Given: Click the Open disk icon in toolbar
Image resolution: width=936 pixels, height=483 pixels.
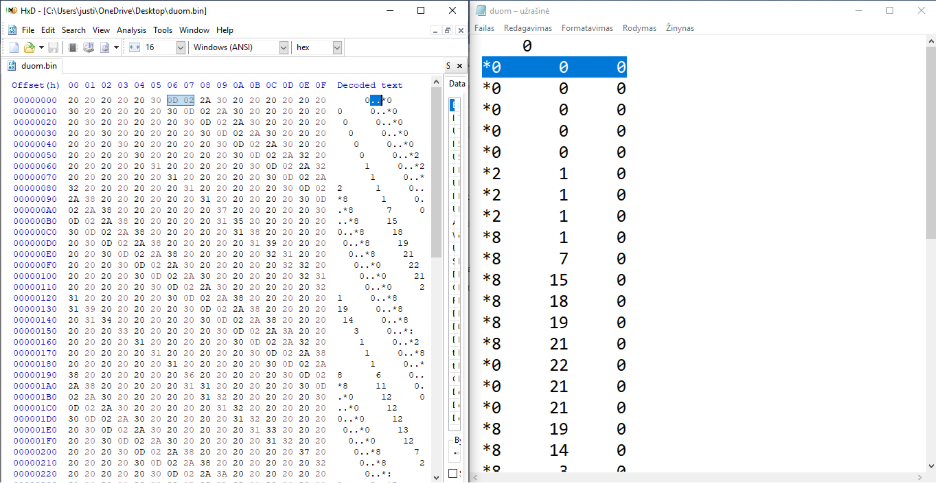Looking at the screenshot, I should coord(88,47).
